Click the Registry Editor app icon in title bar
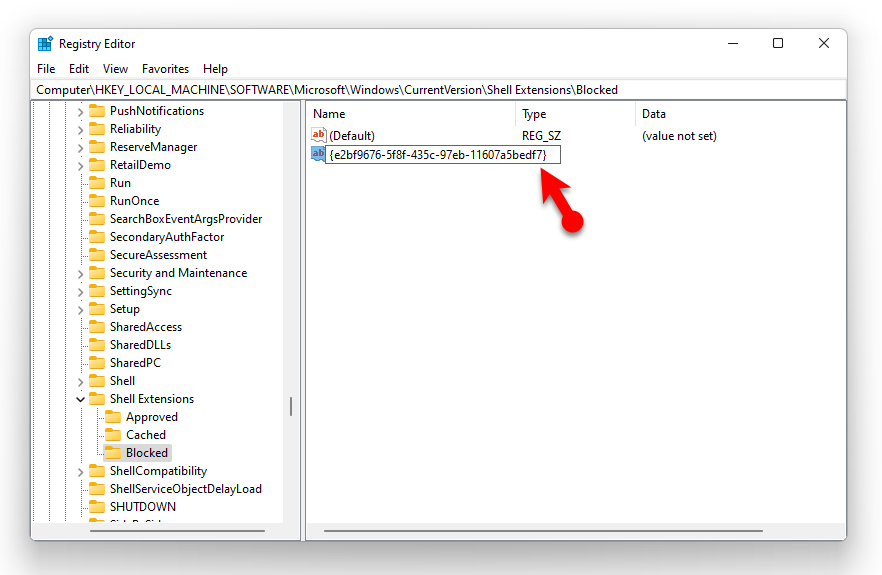The width and height of the screenshot is (882, 575). point(45,44)
